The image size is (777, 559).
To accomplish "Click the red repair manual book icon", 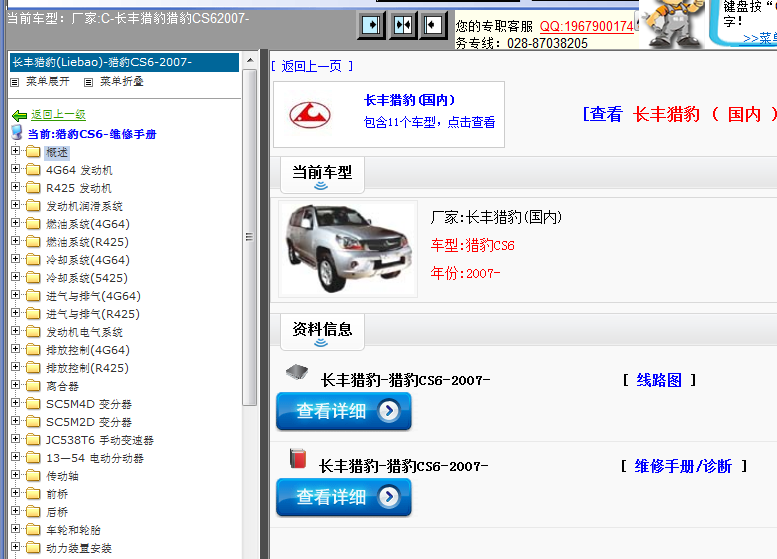I will [298, 458].
